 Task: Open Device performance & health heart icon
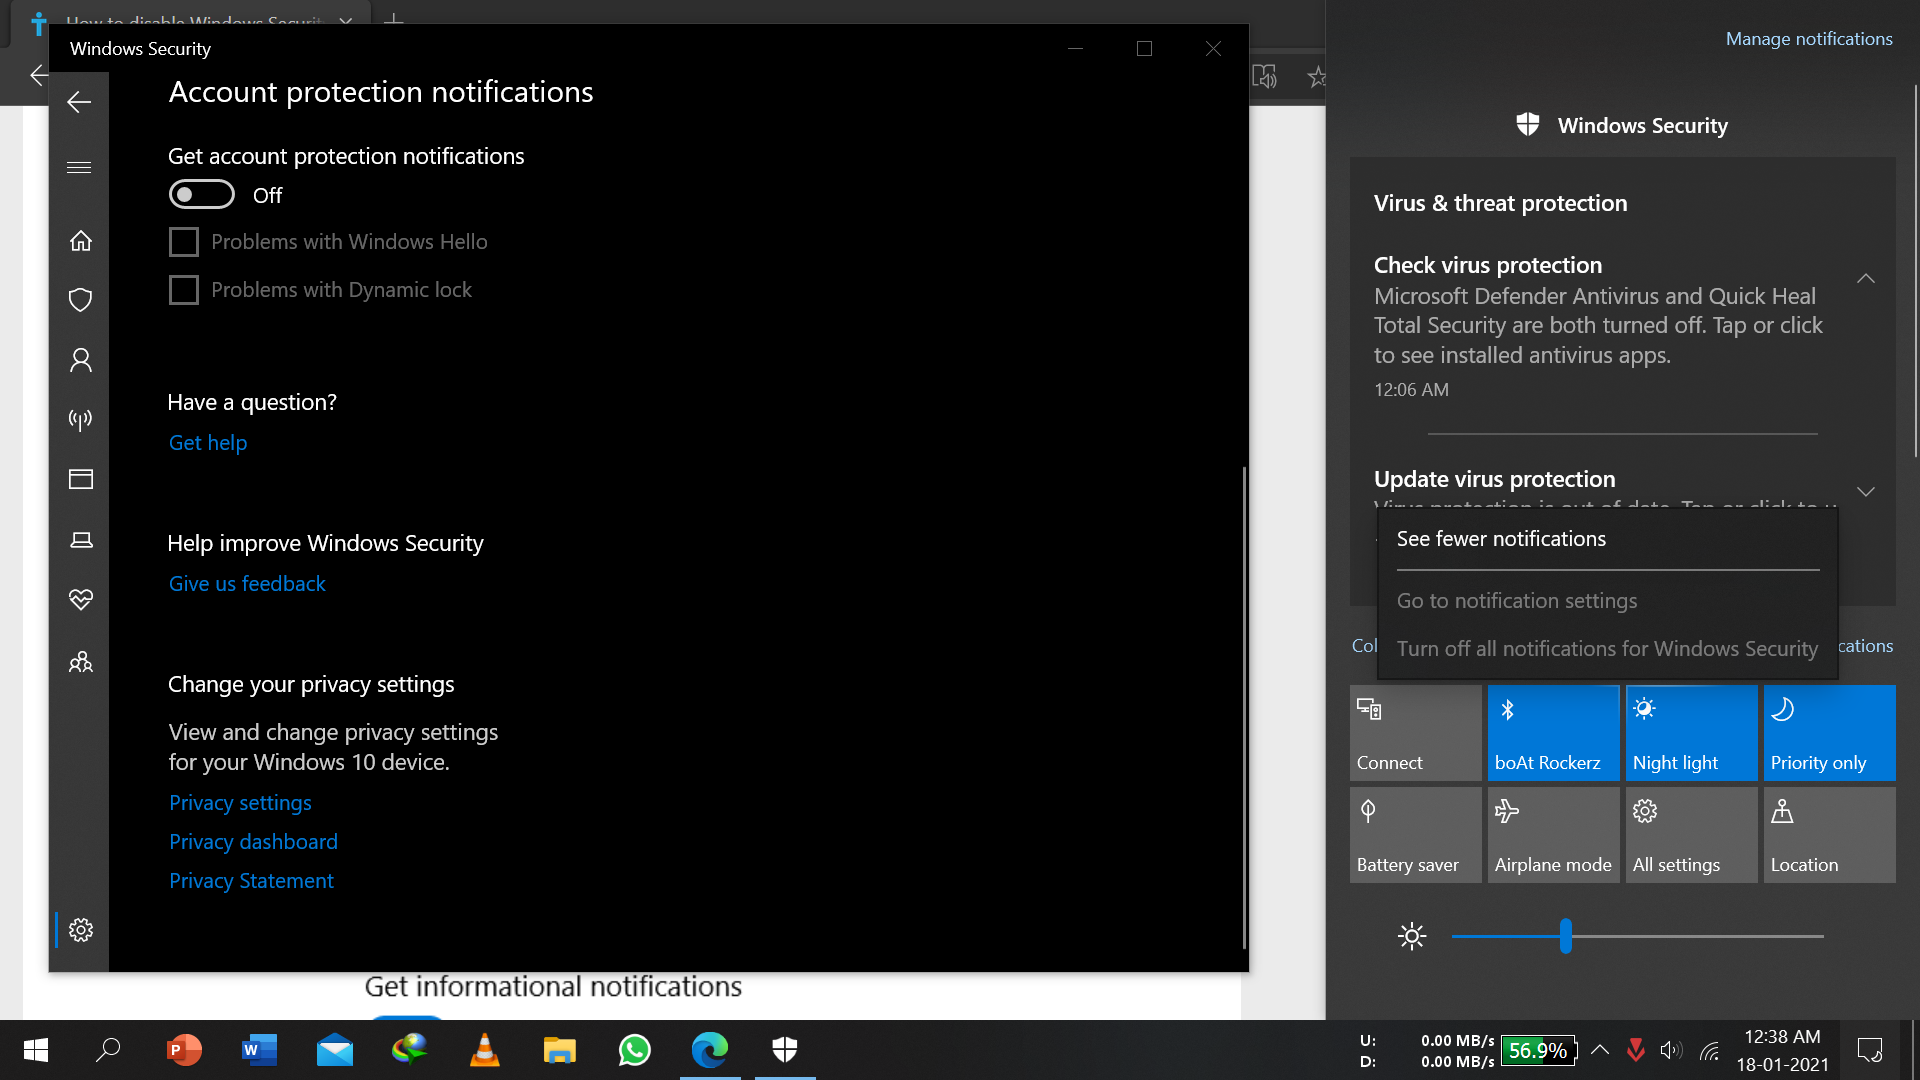point(80,599)
